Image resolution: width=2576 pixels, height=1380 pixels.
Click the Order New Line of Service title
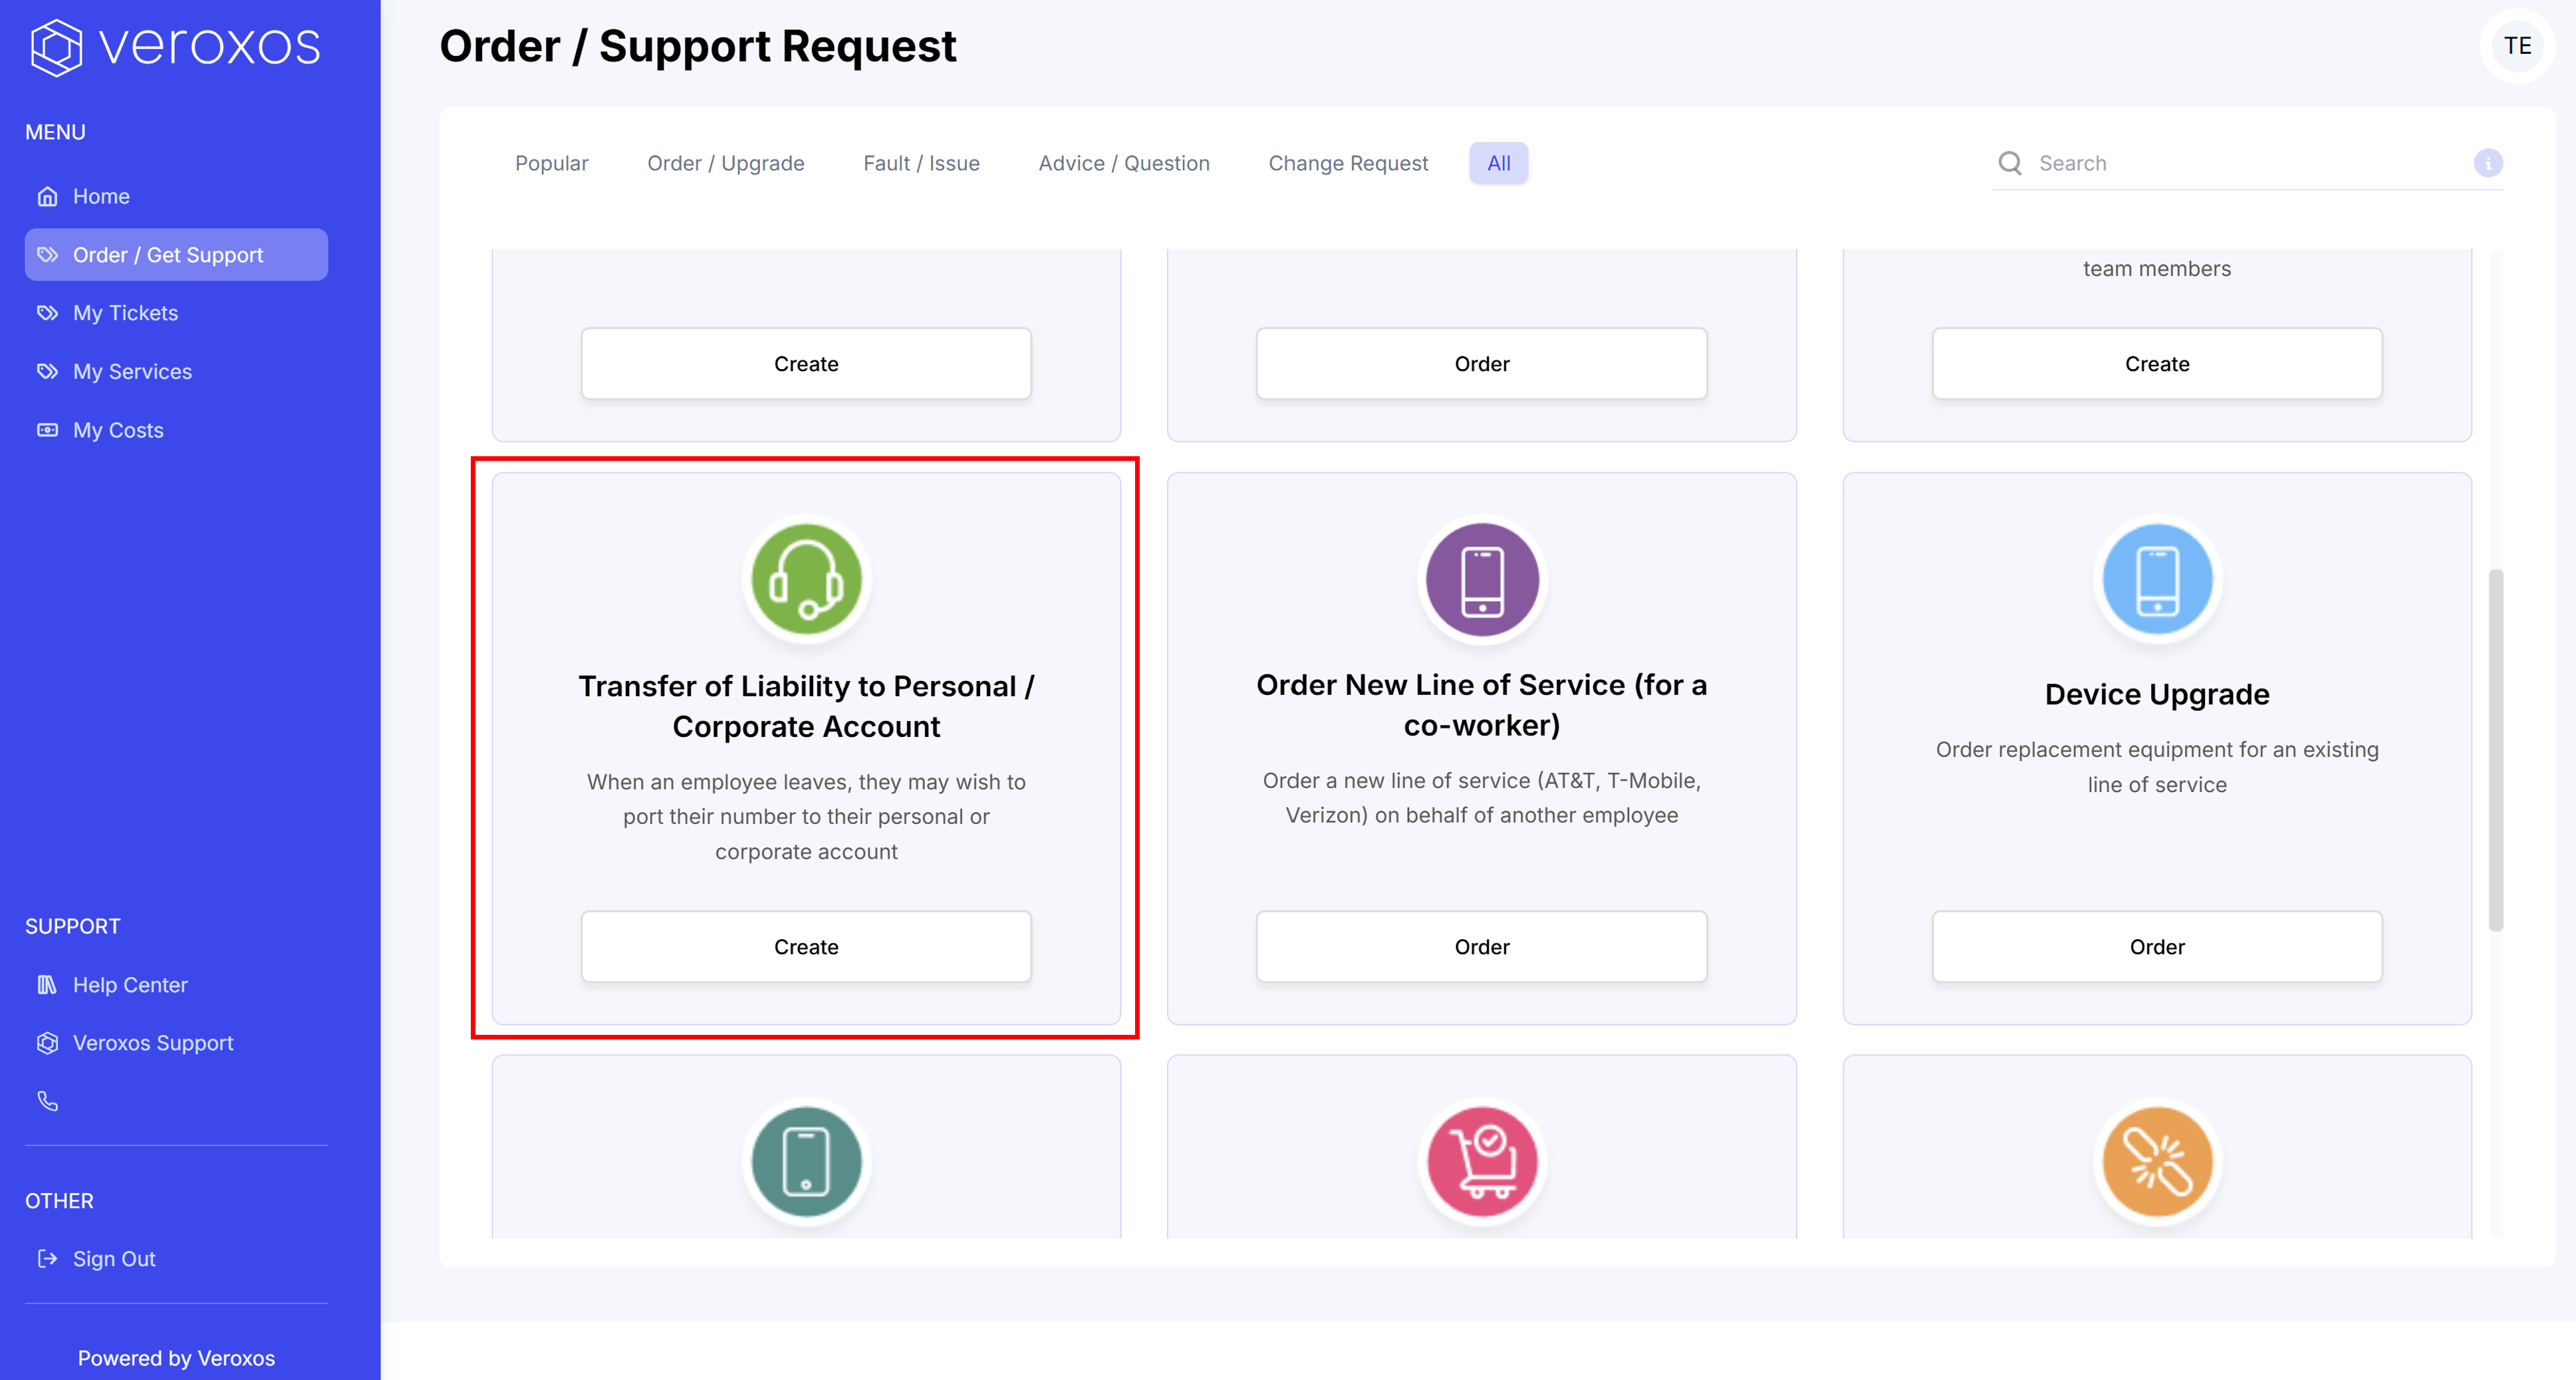coord(1482,705)
